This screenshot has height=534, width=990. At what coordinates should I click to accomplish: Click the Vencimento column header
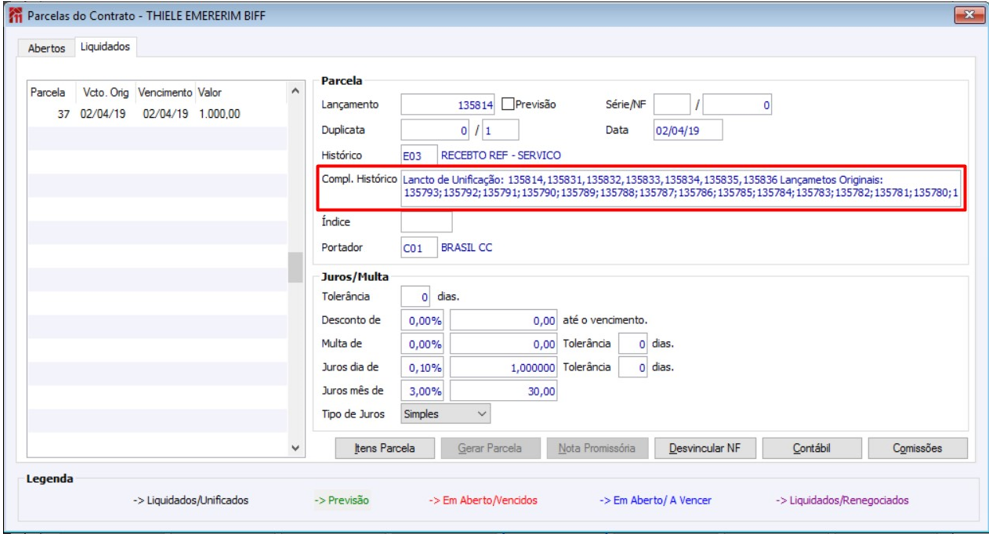click(165, 93)
